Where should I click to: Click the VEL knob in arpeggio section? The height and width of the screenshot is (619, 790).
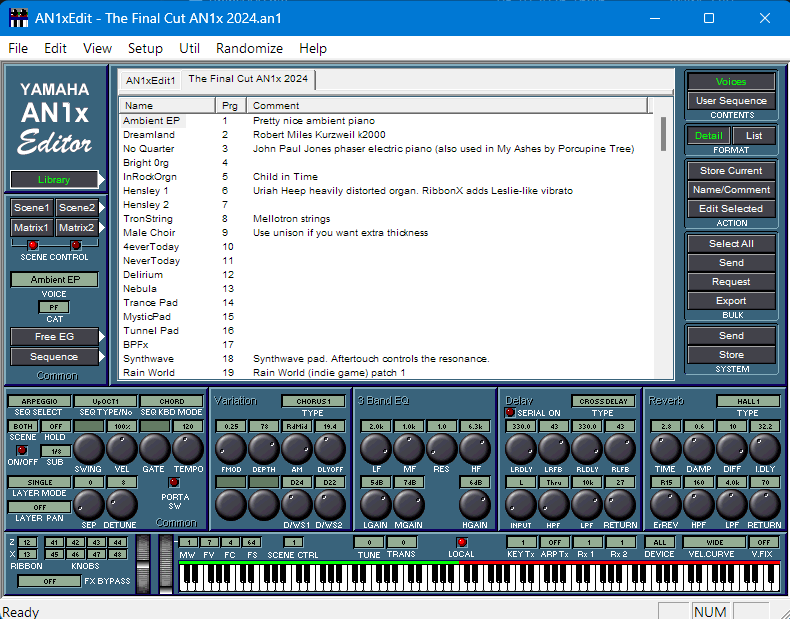pyautogui.click(x=121, y=448)
